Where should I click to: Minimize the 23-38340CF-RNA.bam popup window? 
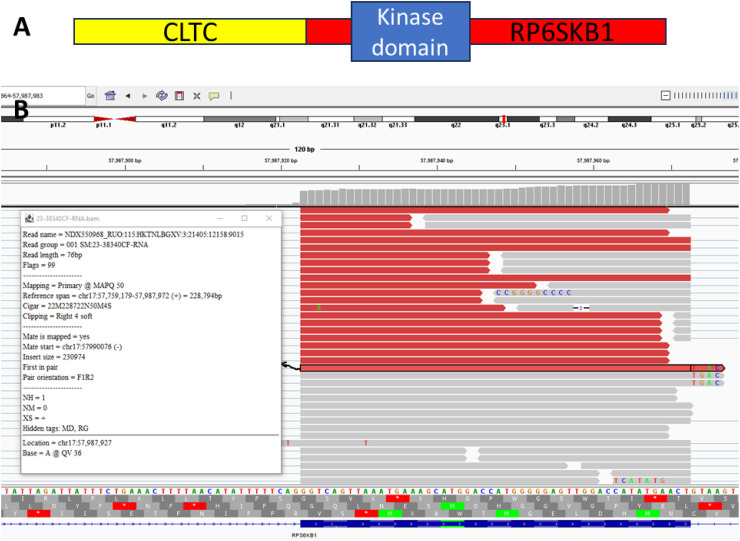coord(220,218)
